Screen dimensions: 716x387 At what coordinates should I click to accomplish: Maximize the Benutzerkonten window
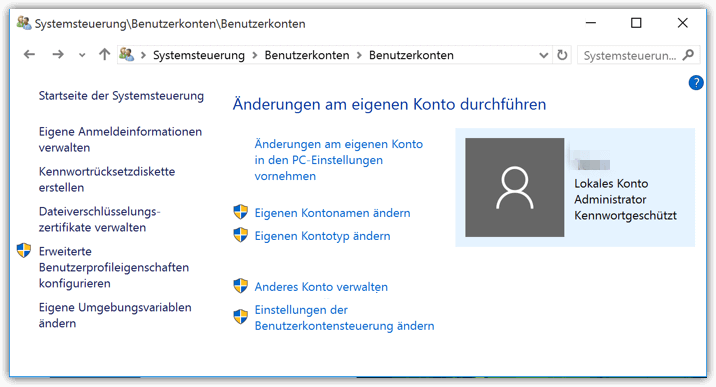click(x=636, y=23)
